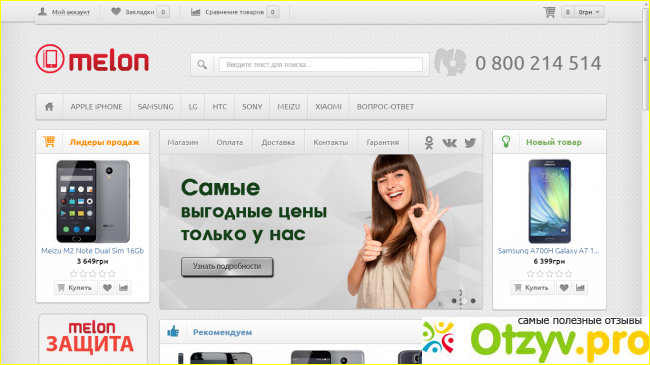650x365 pixels.
Task: Expand the грн currency dropdown
Action: point(589,12)
